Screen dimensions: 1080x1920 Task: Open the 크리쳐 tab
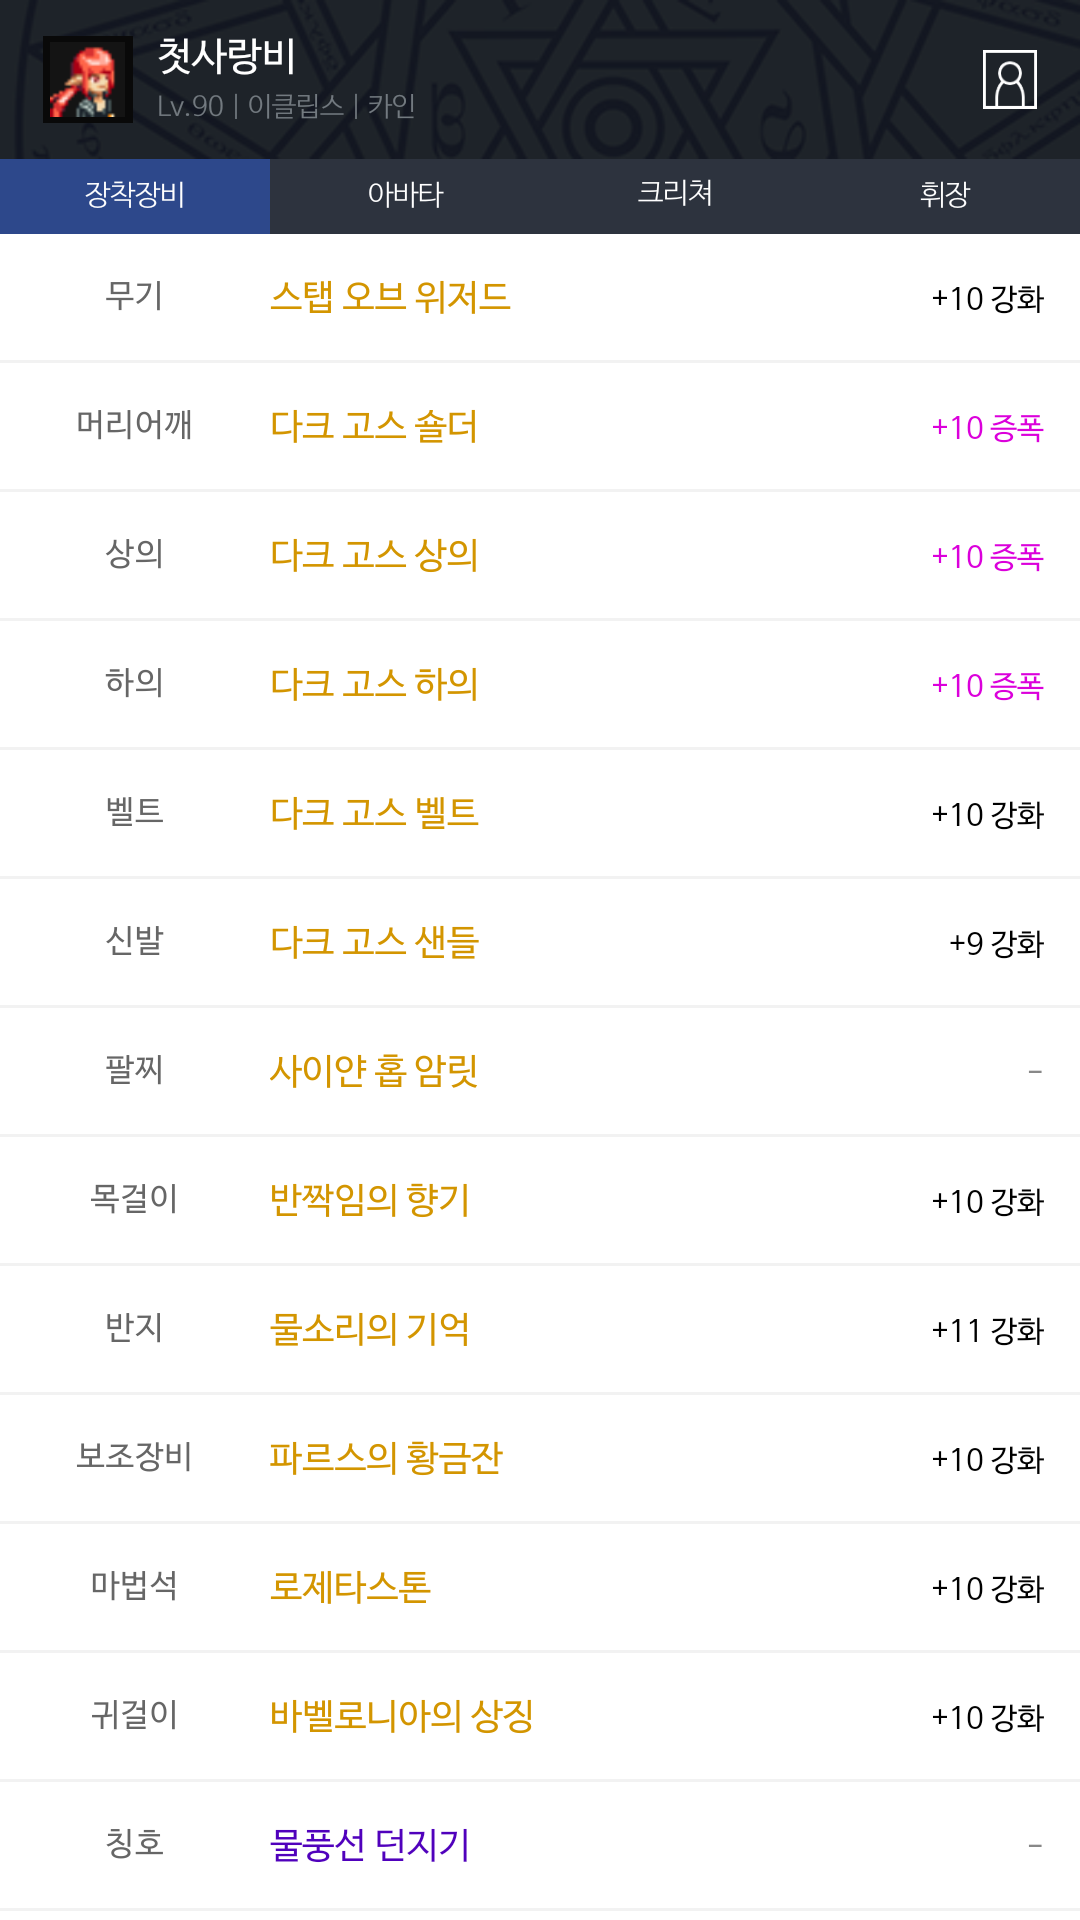click(x=675, y=195)
